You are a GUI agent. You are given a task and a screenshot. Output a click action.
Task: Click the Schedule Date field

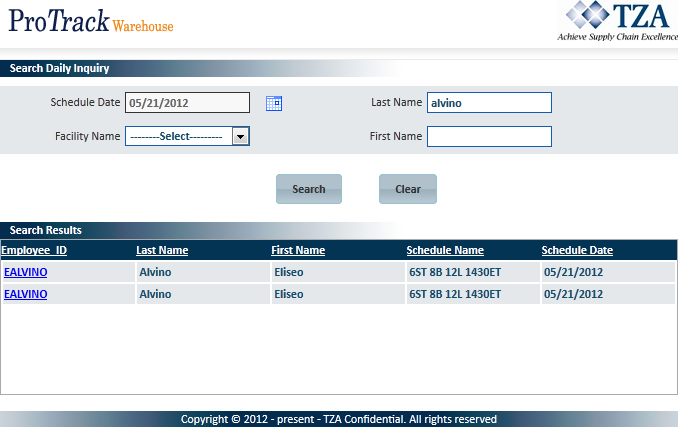pos(187,103)
